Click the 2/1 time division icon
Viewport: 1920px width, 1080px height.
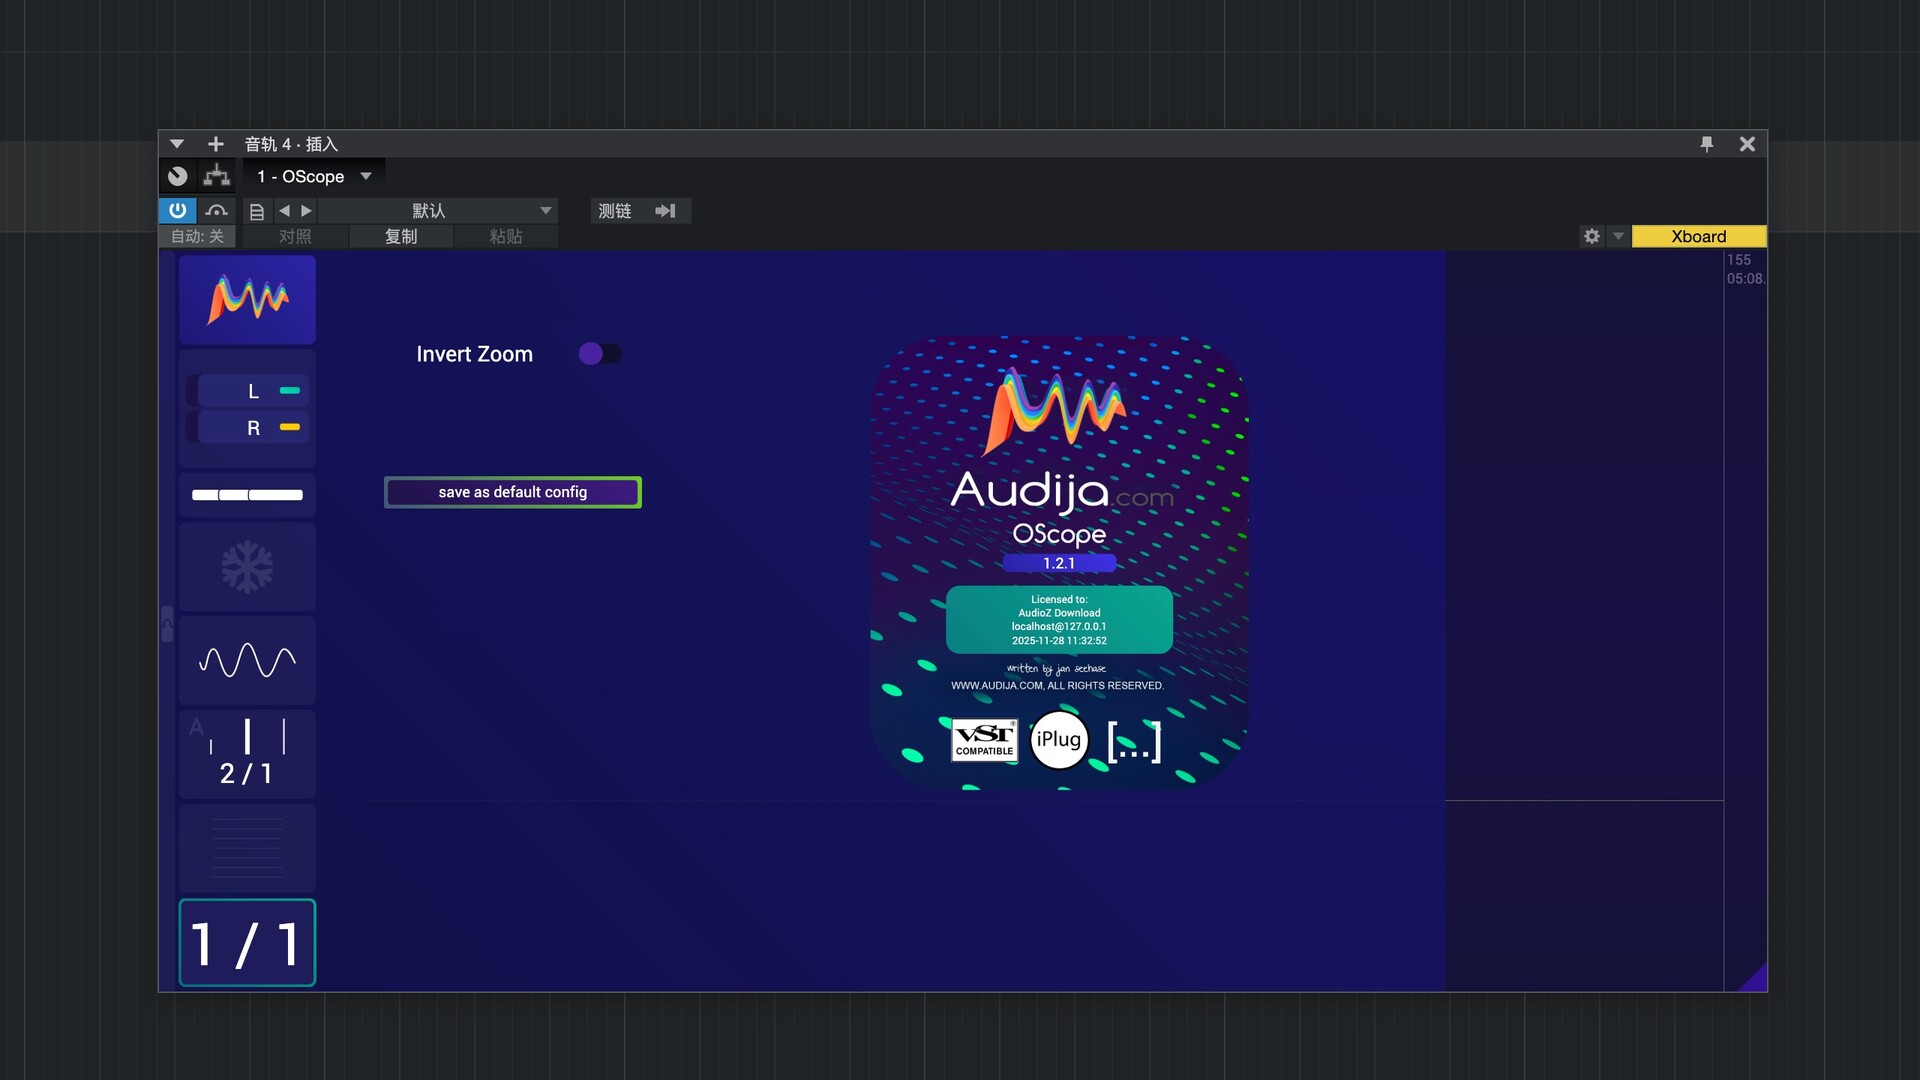tap(246, 752)
